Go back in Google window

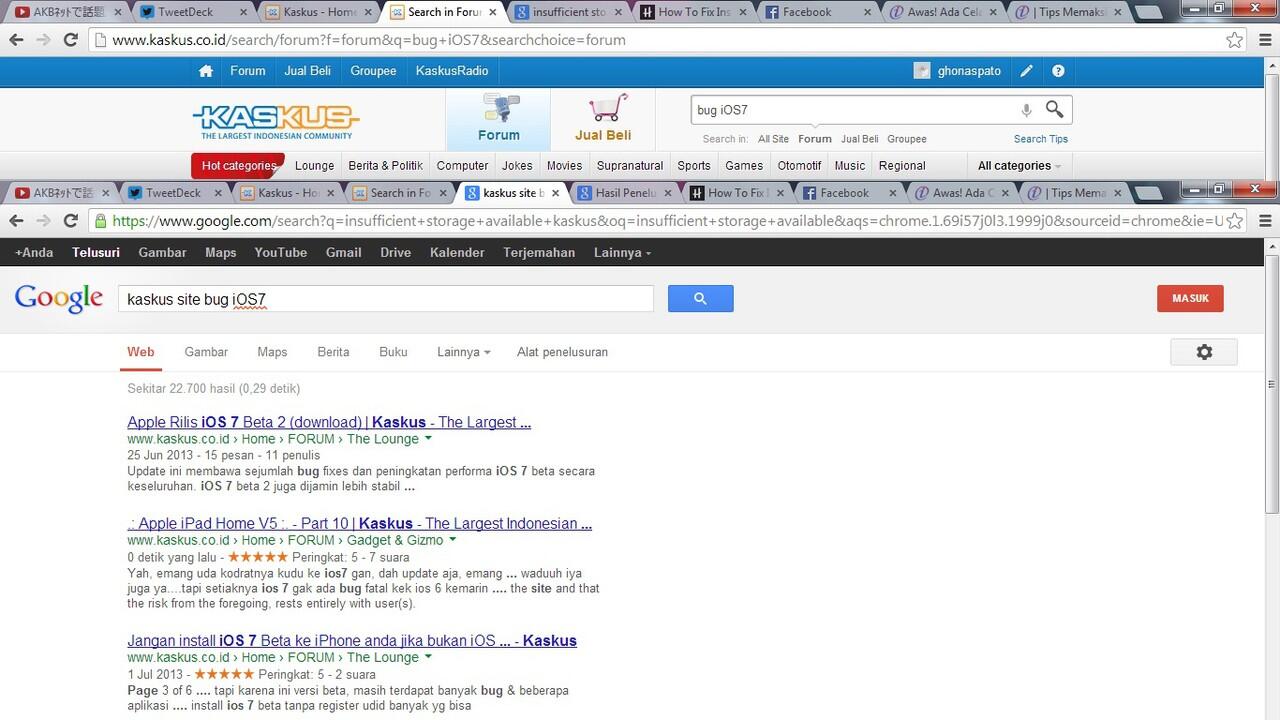coord(16,221)
